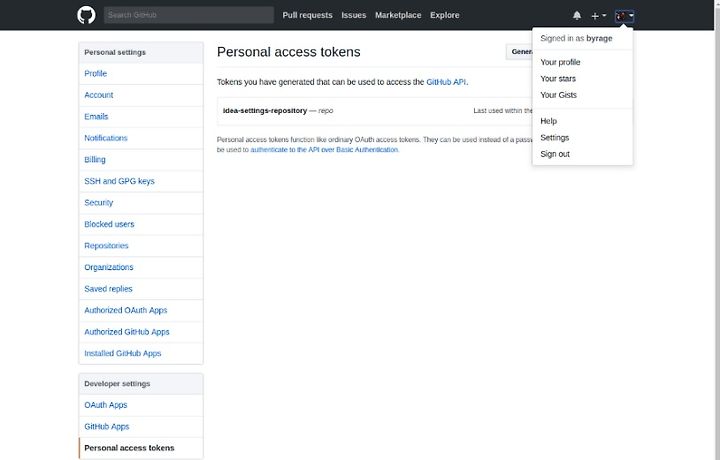Viewport: 720px width, 460px height.
Task: Open Repositories settings in sidebar
Action: pyautogui.click(x=141, y=246)
